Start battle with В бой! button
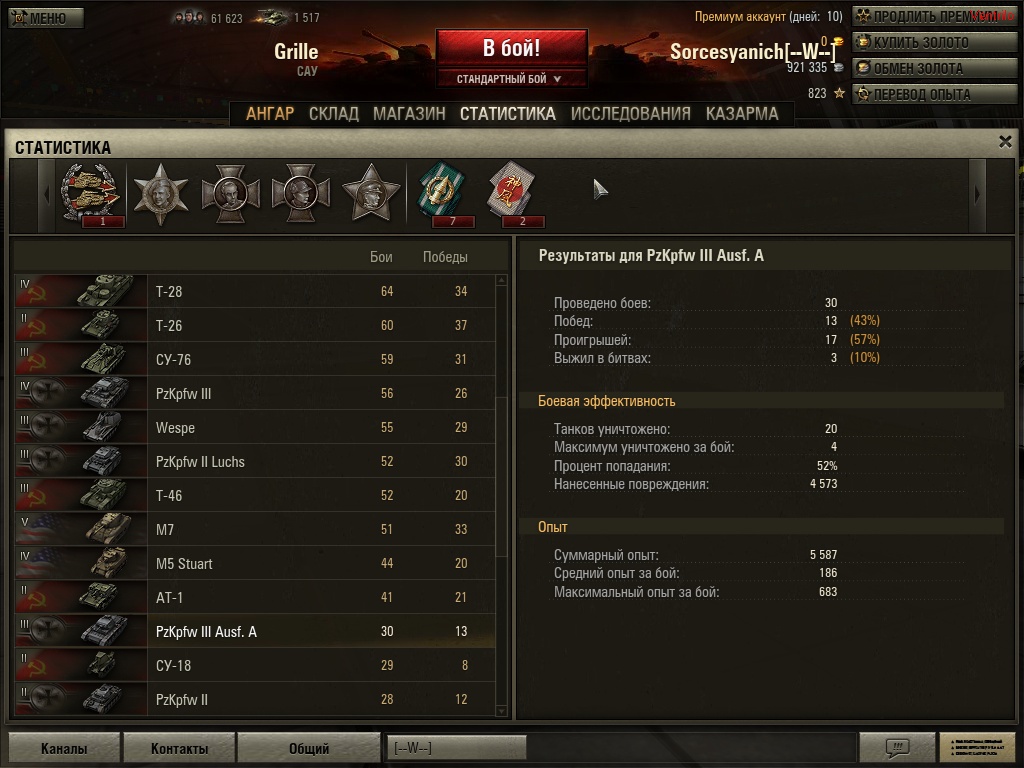Viewport: 1024px width, 768px height. pyautogui.click(x=512, y=48)
